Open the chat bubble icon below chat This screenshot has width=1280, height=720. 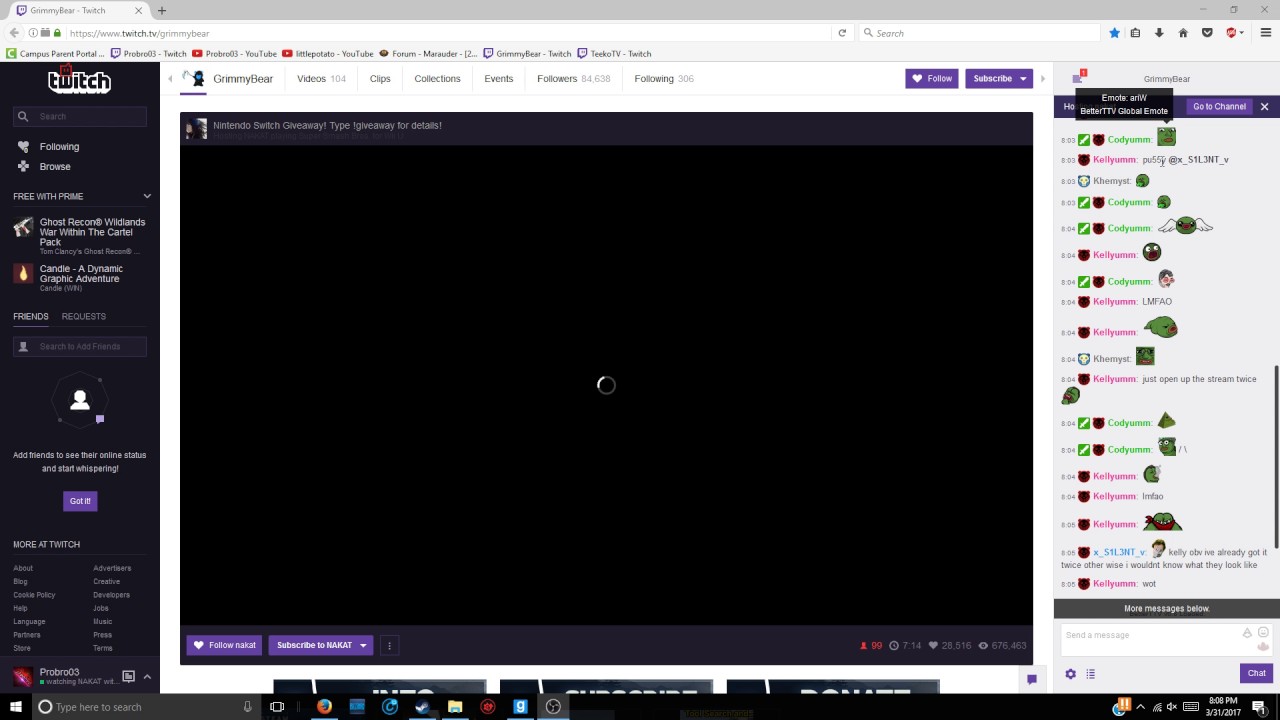(x=1031, y=679)
